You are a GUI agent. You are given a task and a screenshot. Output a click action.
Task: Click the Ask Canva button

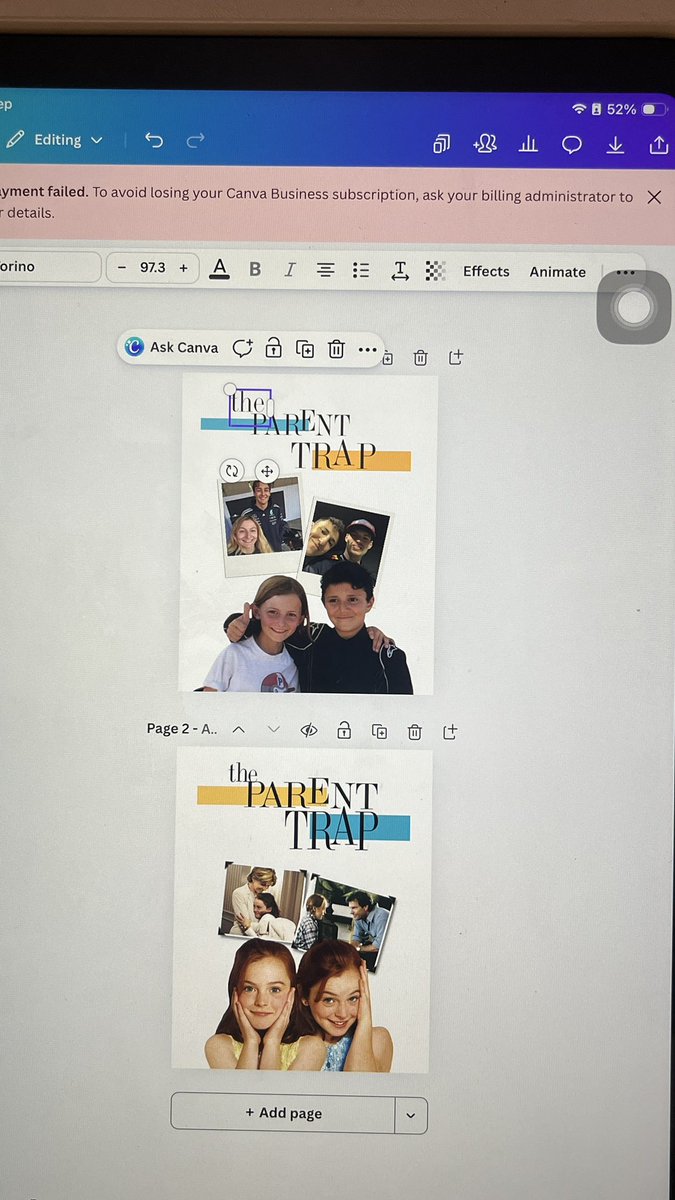coord(171,347)
